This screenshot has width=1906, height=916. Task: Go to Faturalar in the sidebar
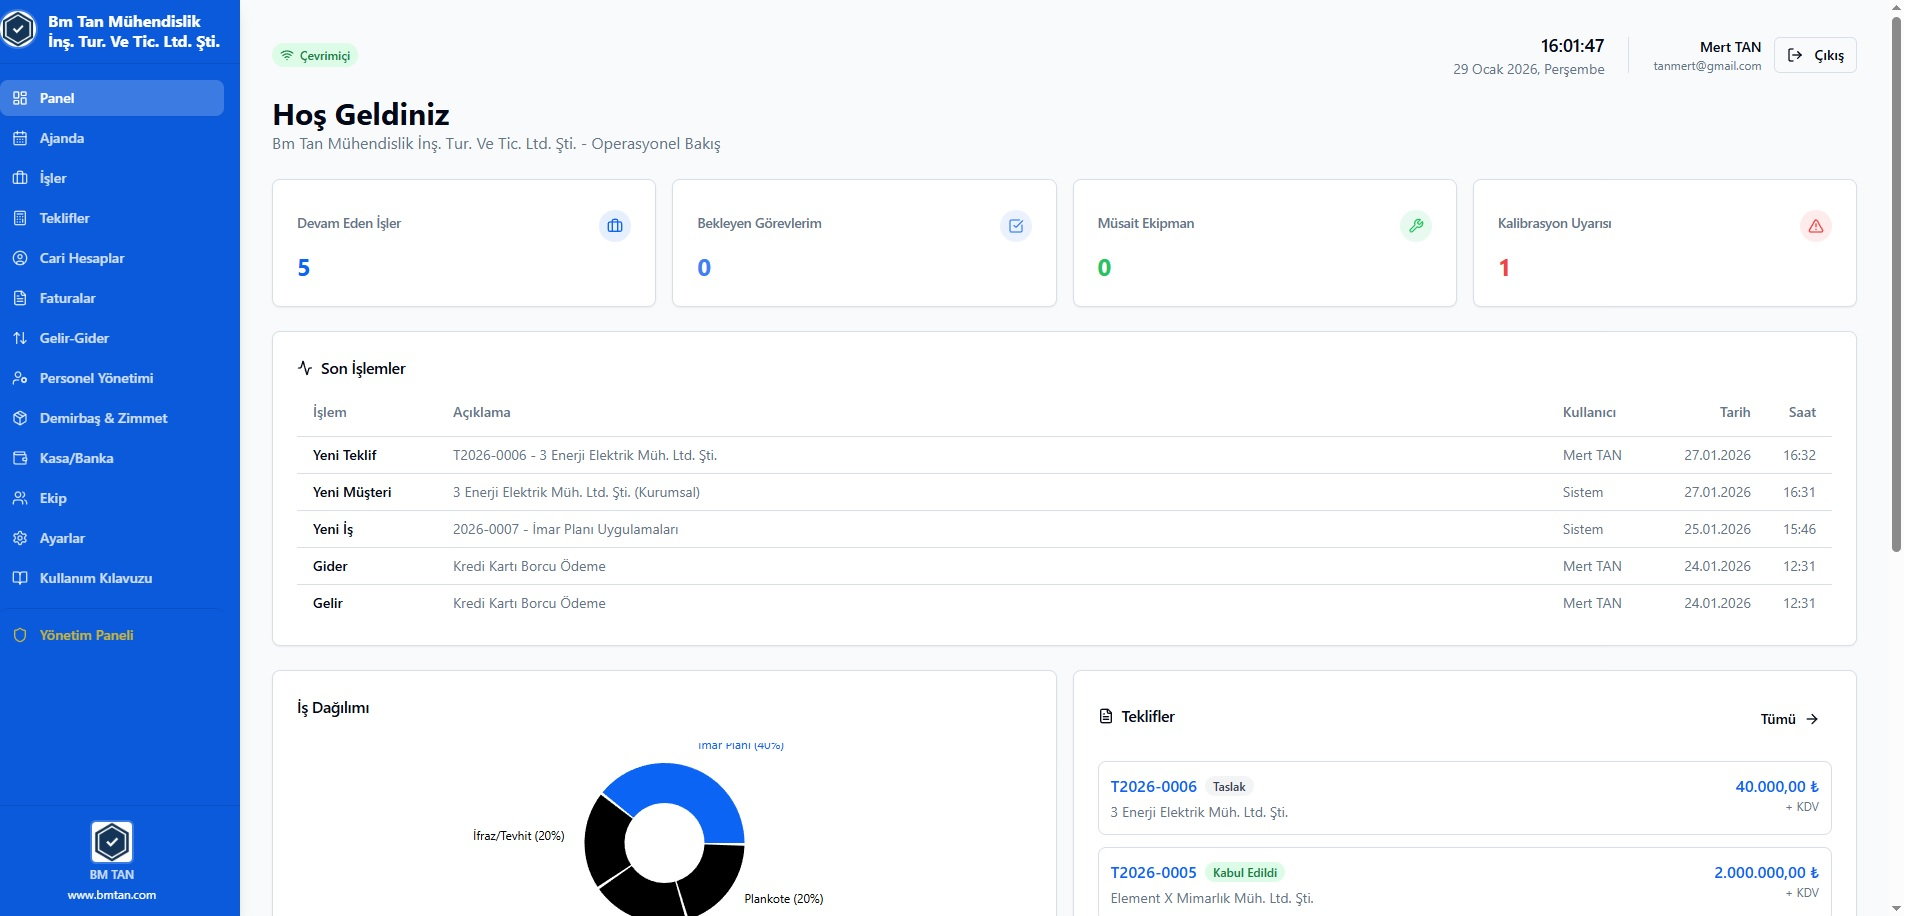[67, 298]
